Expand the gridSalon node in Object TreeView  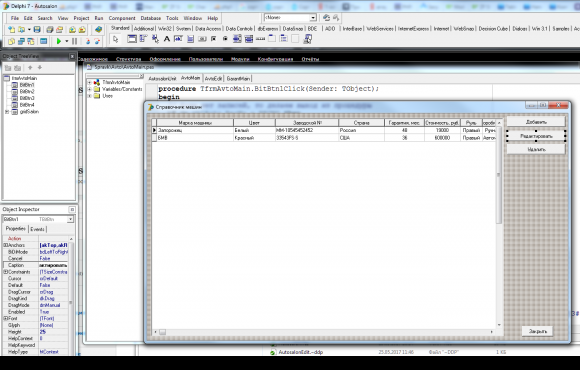(x=7, y=112)
